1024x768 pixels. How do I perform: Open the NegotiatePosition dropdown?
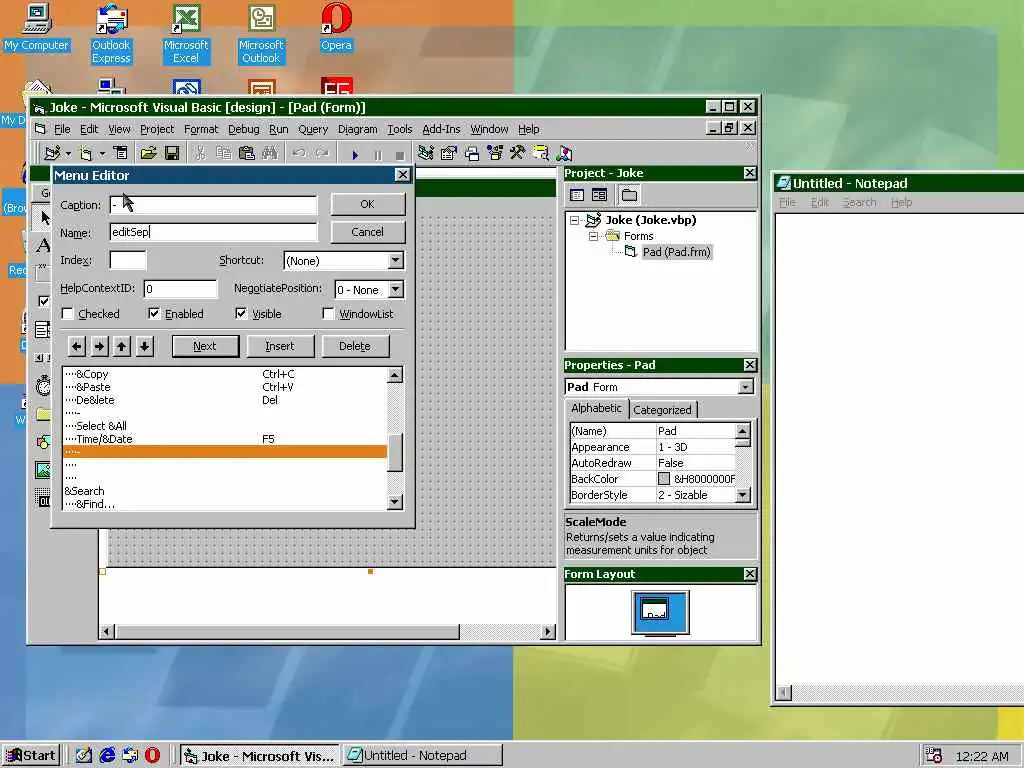point(396,289)
